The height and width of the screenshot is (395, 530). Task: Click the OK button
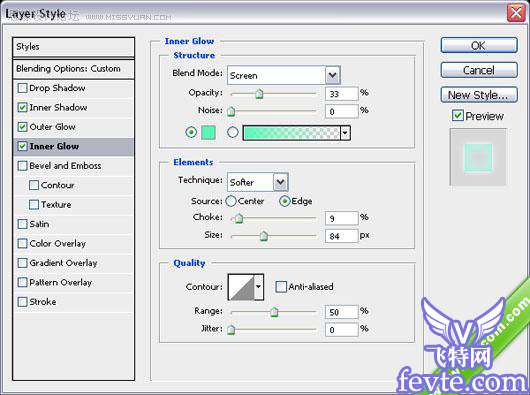point(479,45)
